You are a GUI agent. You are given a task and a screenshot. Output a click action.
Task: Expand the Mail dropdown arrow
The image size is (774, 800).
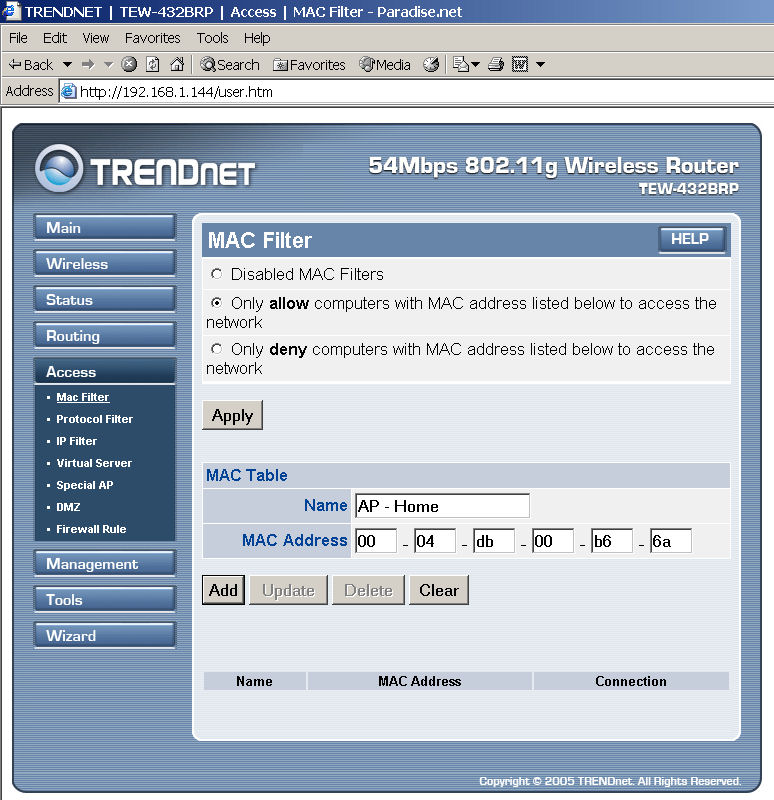click(x=476, y=65)
